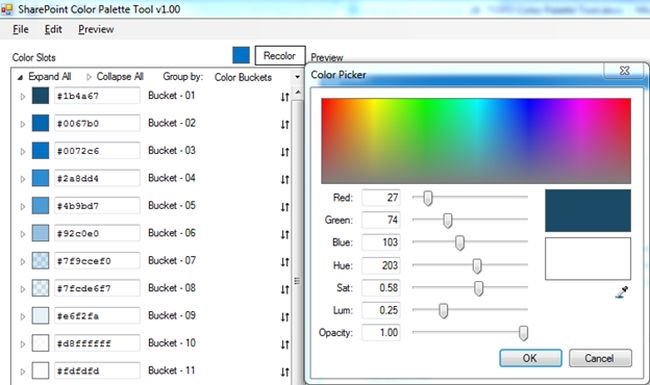
Task: Expand the Bucket - 04 row
Action: (x=23, y=179)
